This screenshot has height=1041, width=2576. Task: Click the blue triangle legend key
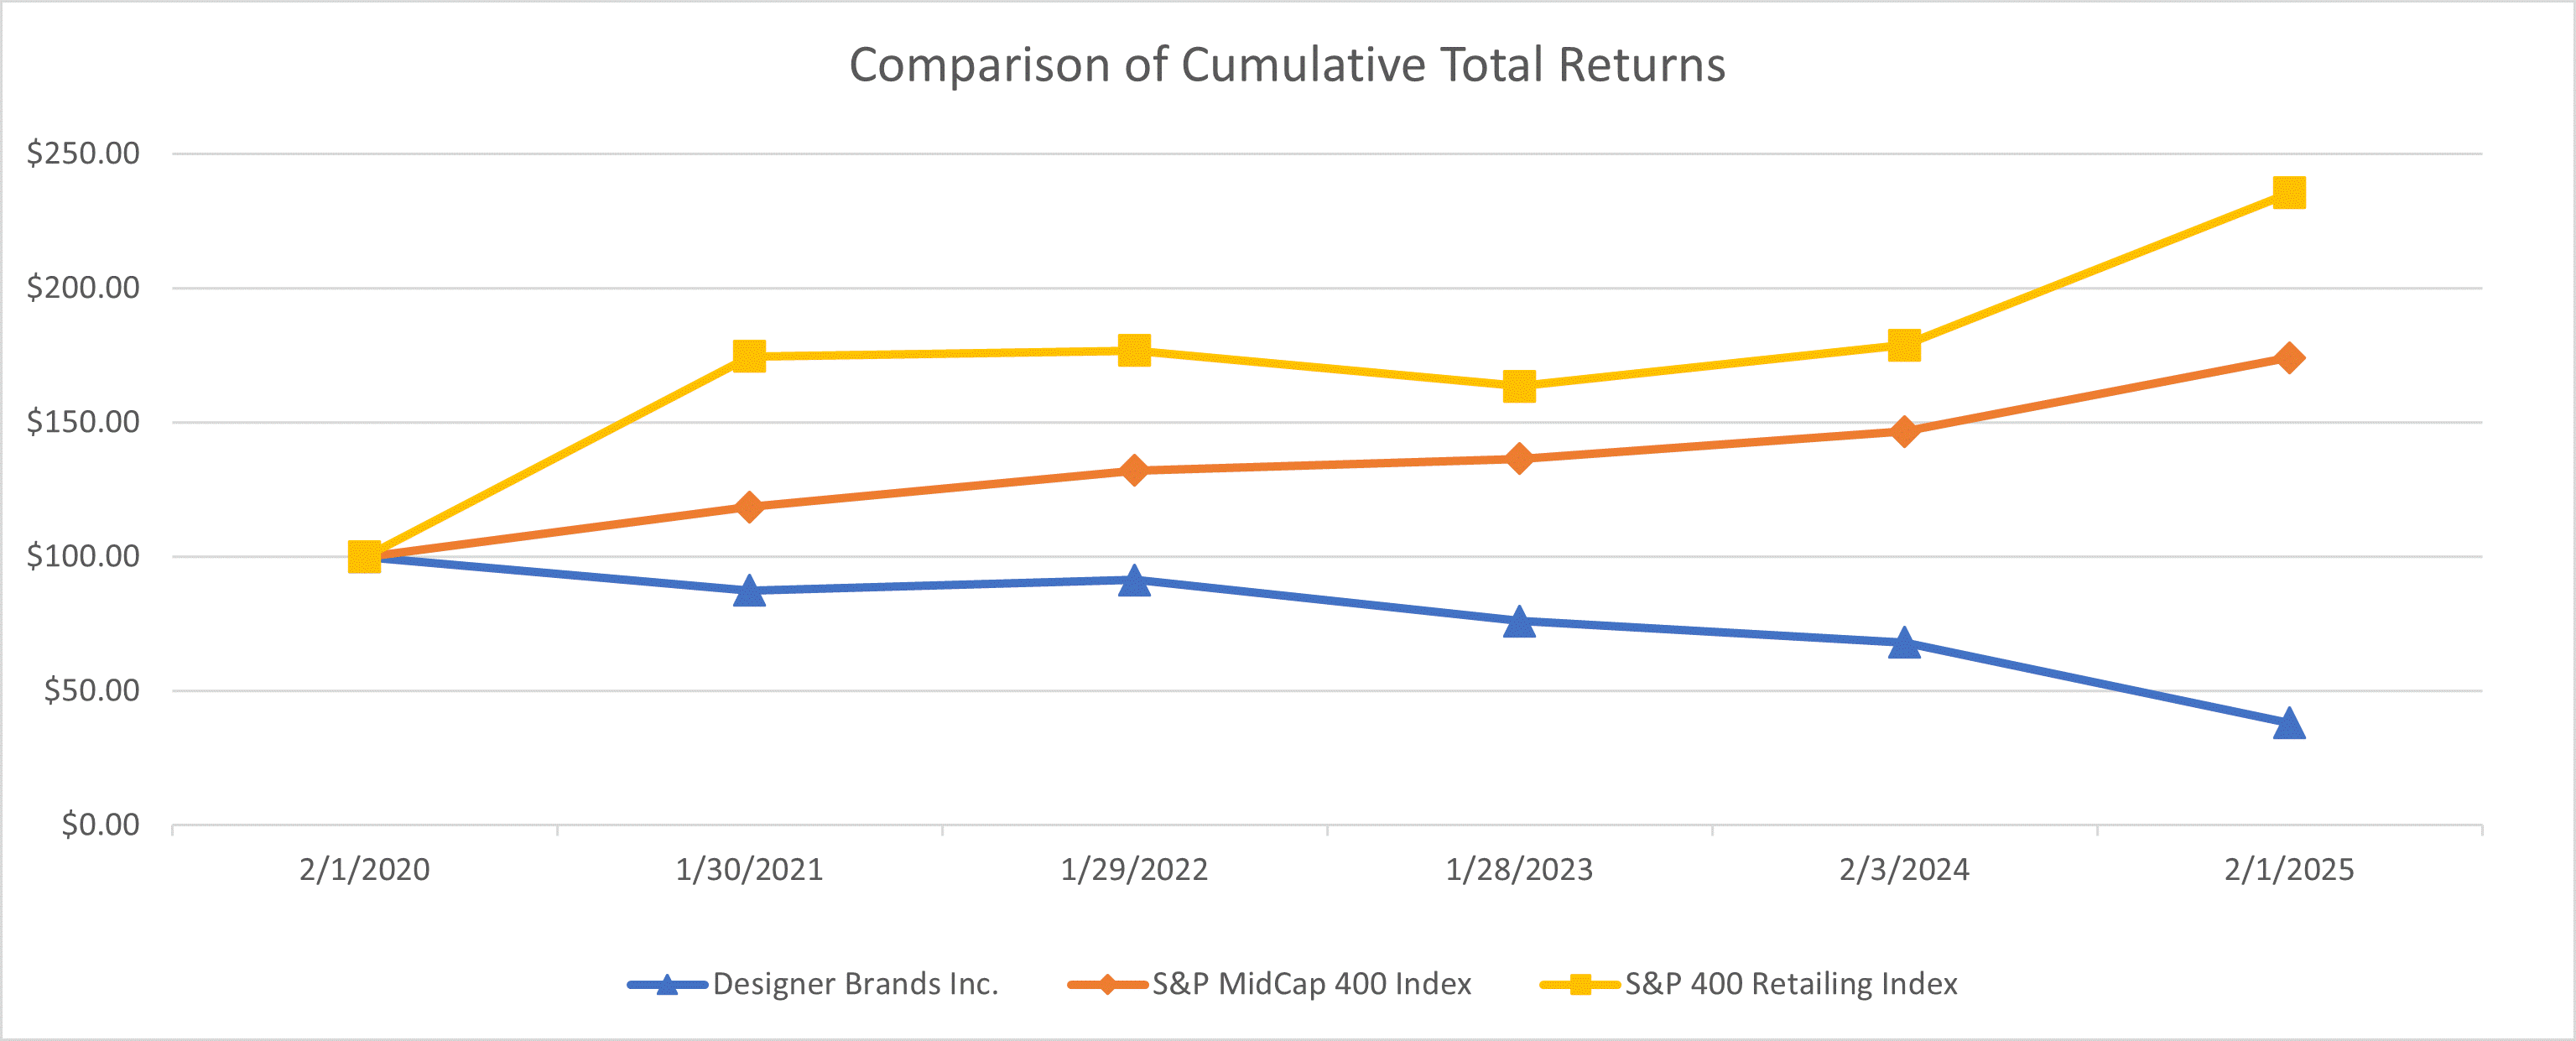point(667,985)
